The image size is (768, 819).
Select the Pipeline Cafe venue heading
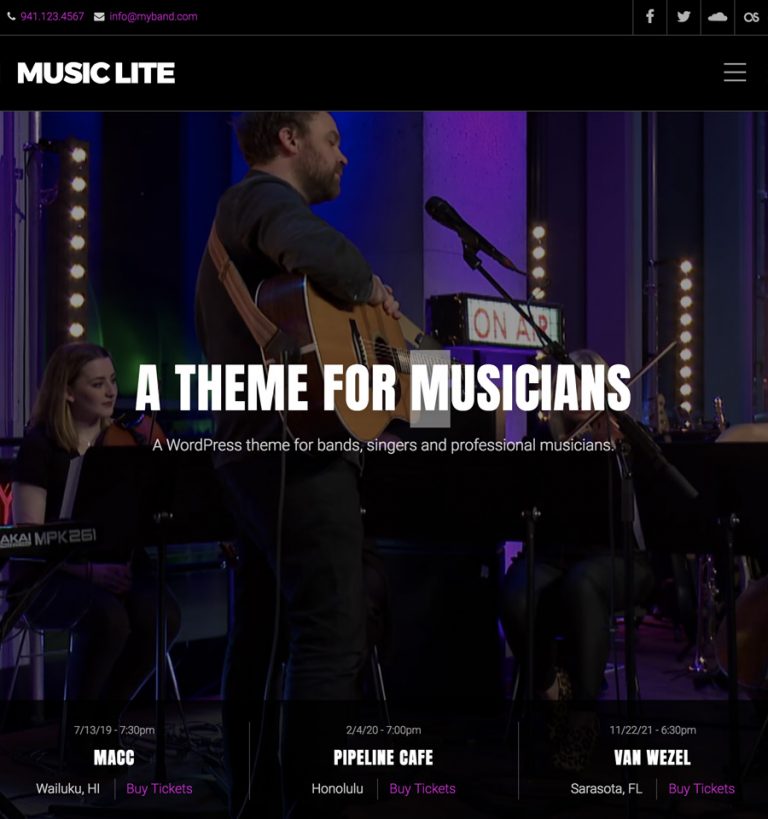click(383, 757)
